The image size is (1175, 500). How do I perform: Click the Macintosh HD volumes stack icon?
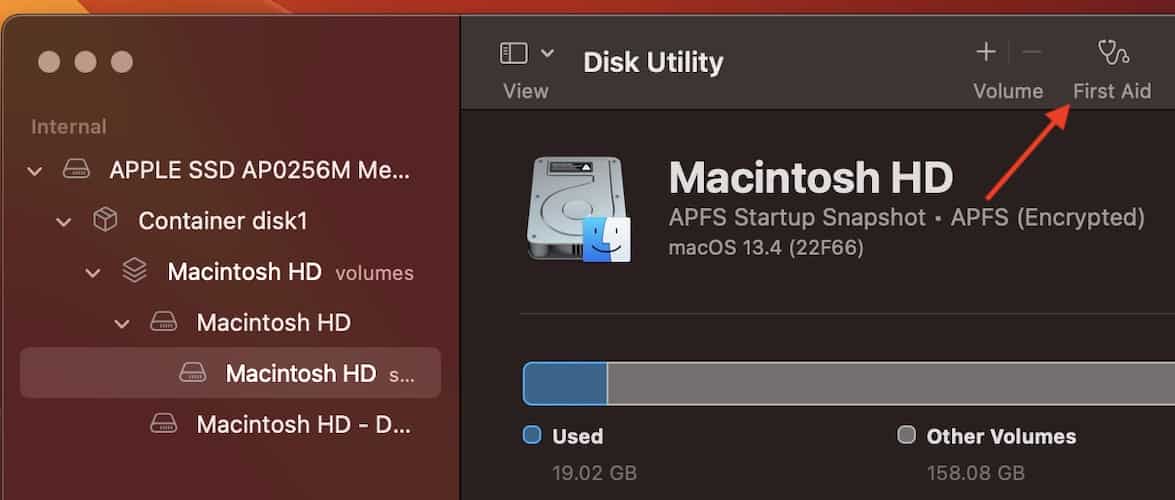click(134, 271)
